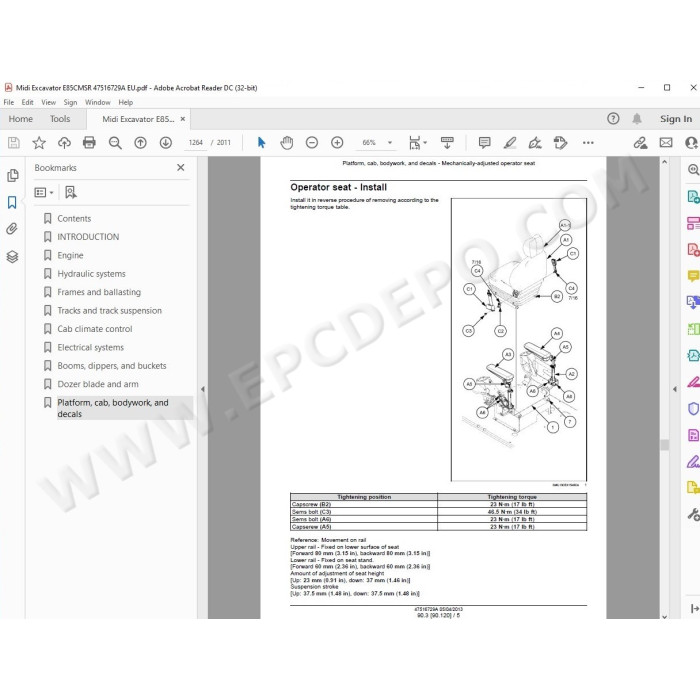
Task: Zoom in with the plus circle
Action: 337,143
